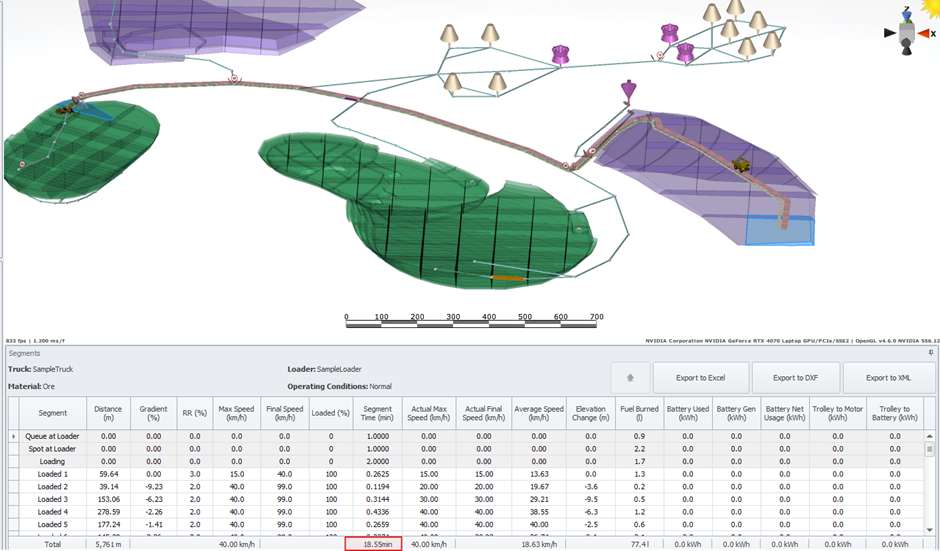
Task: Select the purple funnel-shaped hopper node
Action: pos(629,92)
